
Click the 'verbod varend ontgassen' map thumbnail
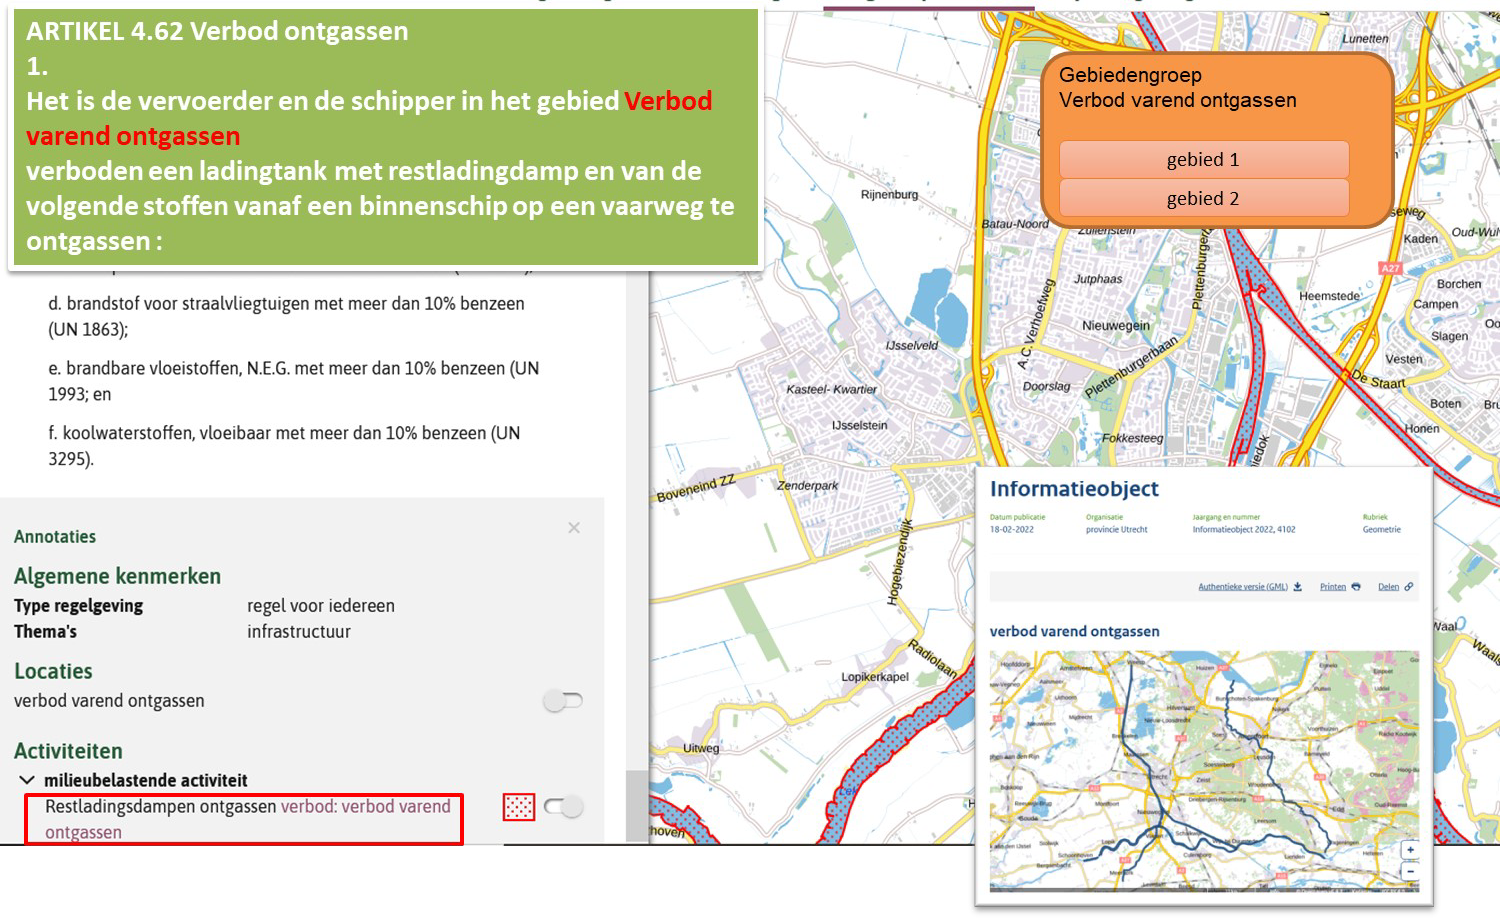pos(1204,770)
